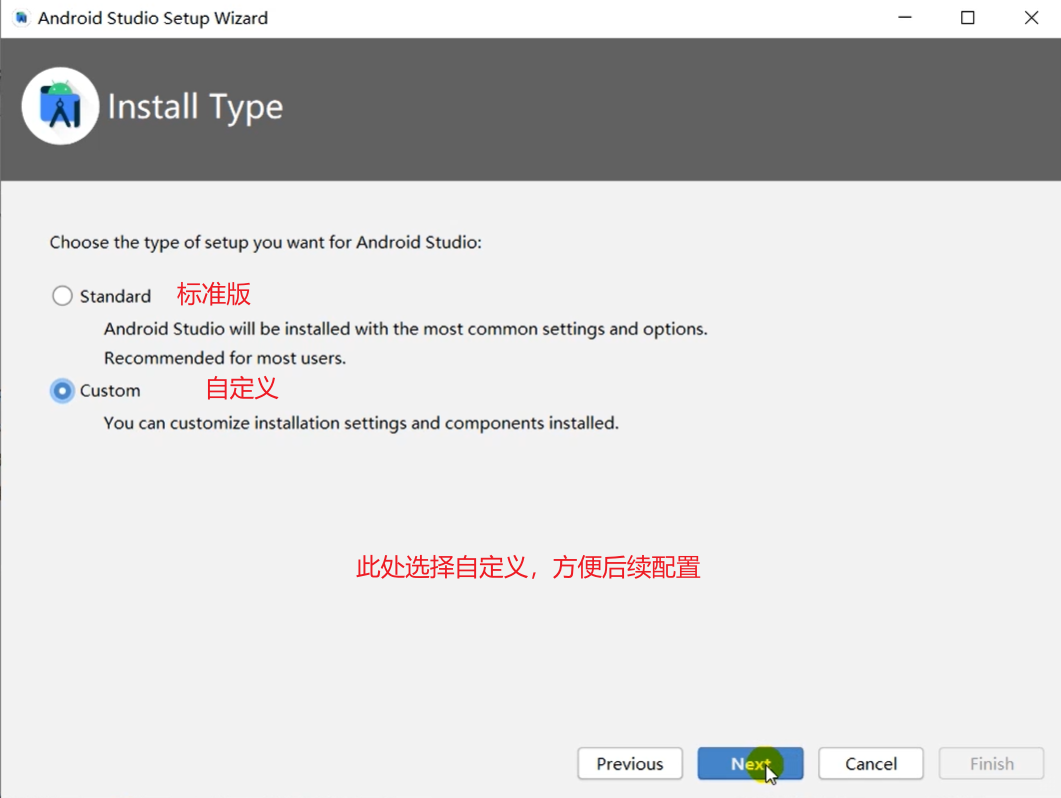Image resolution: width=1061 pixels, height=798 pixels.
Task: Click the 'Install Type' heading
Action: (x=195, y=108)
